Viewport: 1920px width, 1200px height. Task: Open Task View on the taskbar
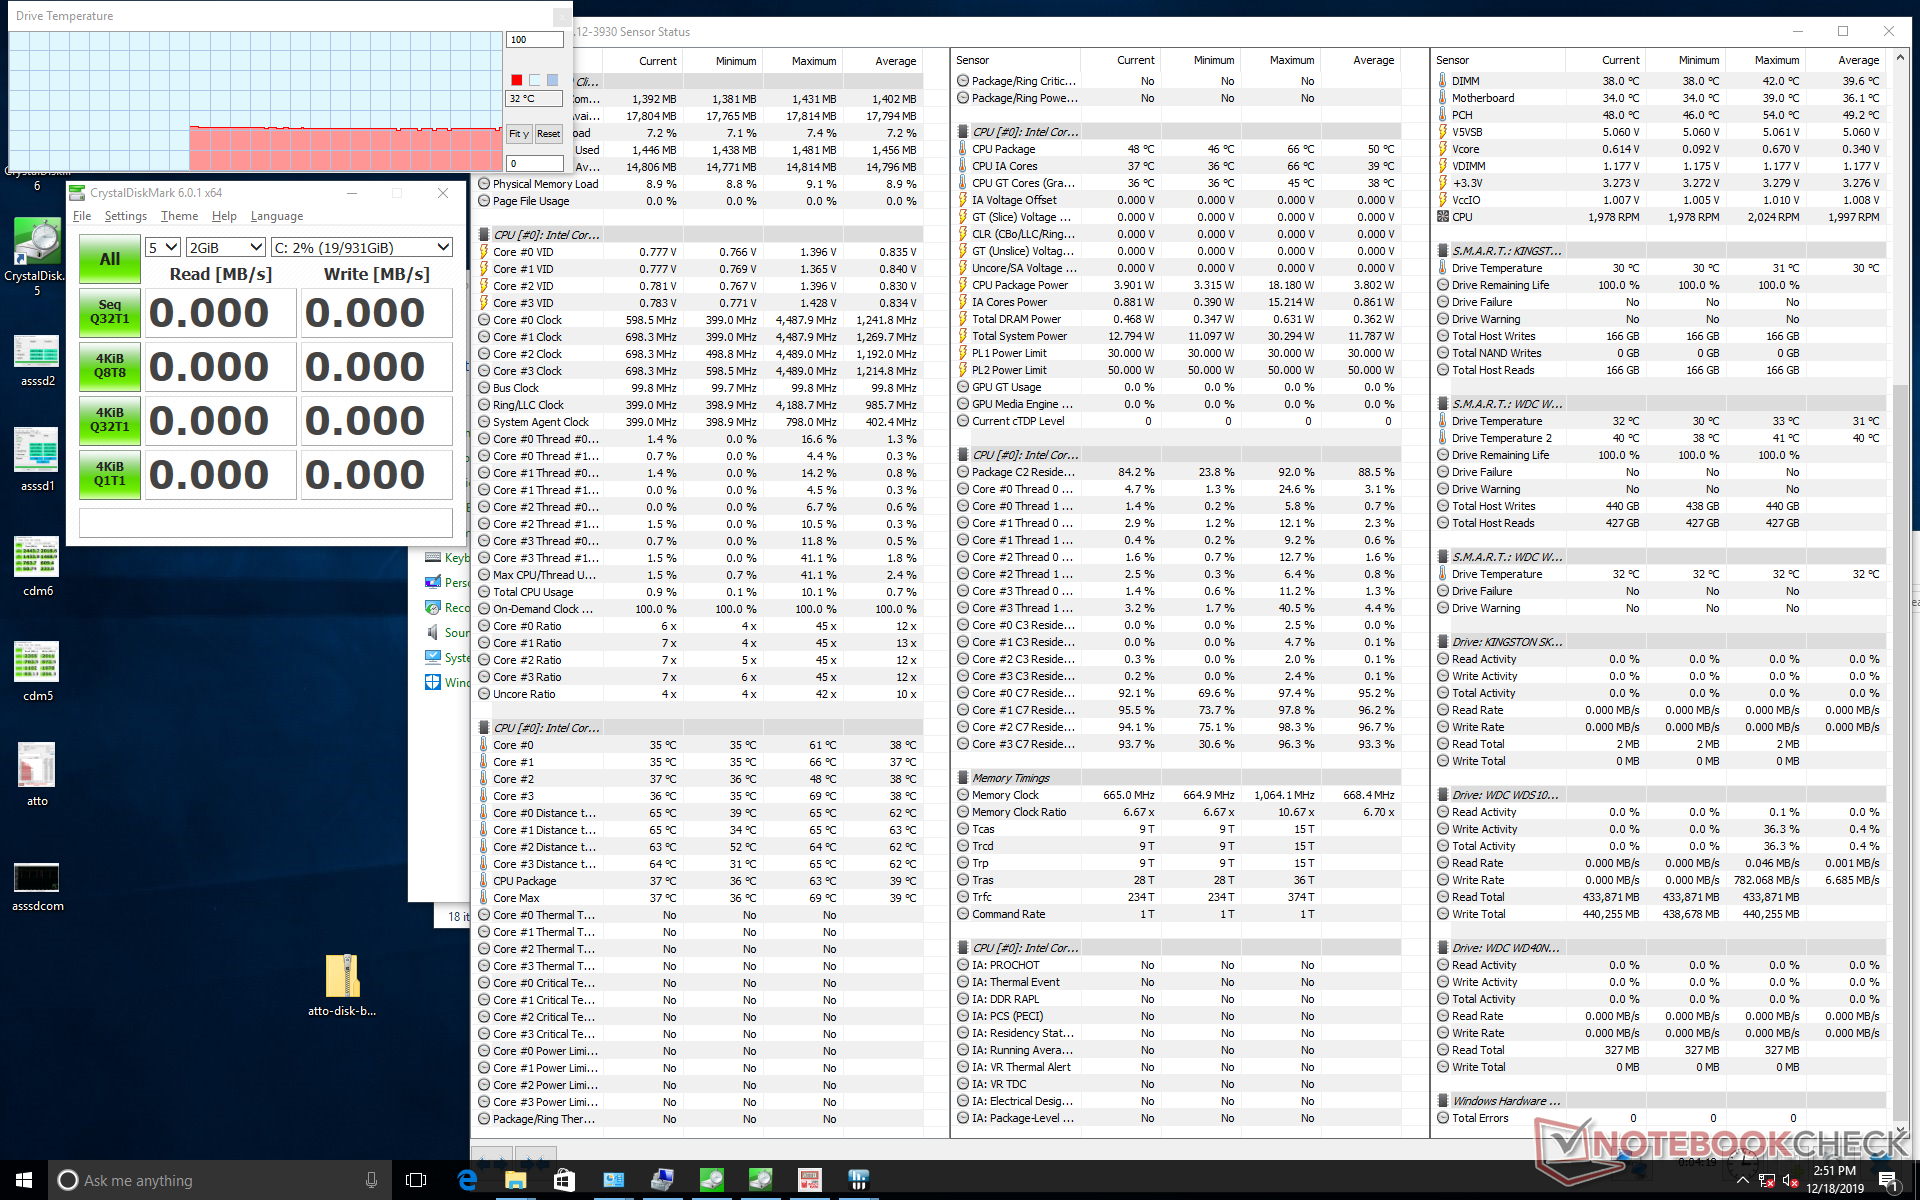(x=416, y=1180)
